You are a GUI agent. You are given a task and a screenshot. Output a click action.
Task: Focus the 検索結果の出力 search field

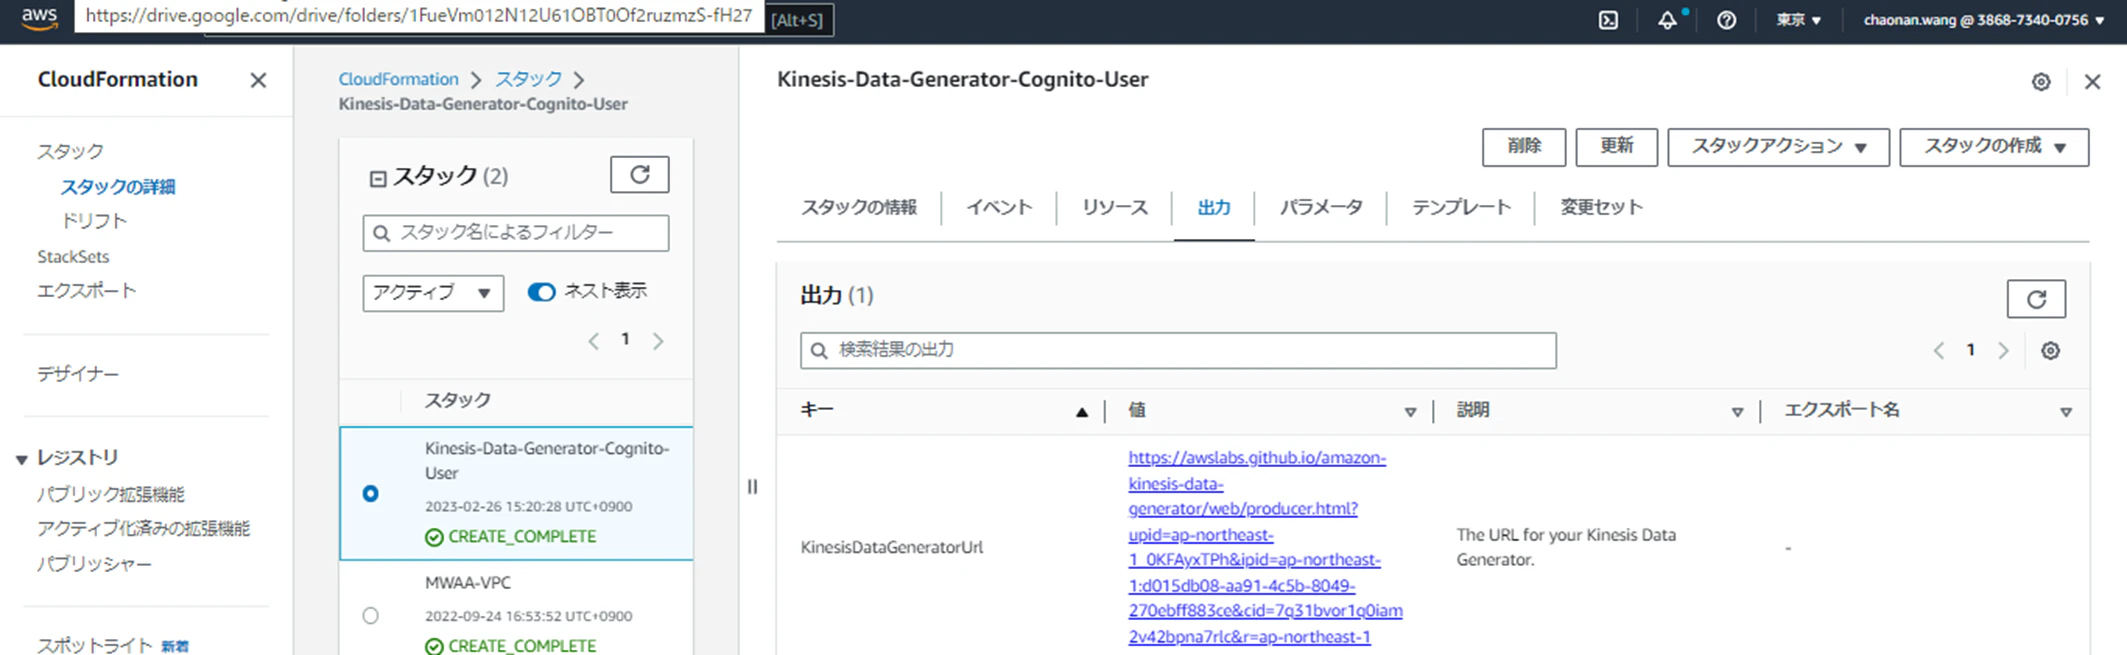(x=1178, y=350)
